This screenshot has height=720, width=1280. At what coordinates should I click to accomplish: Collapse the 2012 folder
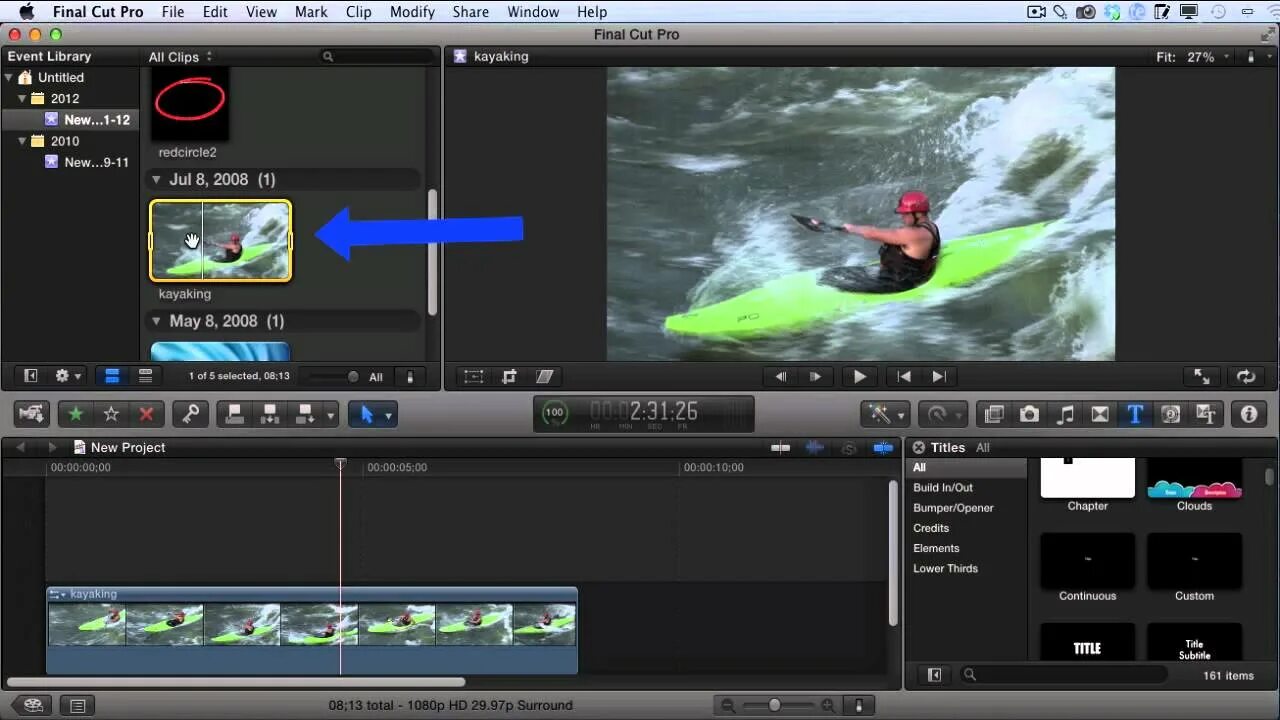pos(23,99)
